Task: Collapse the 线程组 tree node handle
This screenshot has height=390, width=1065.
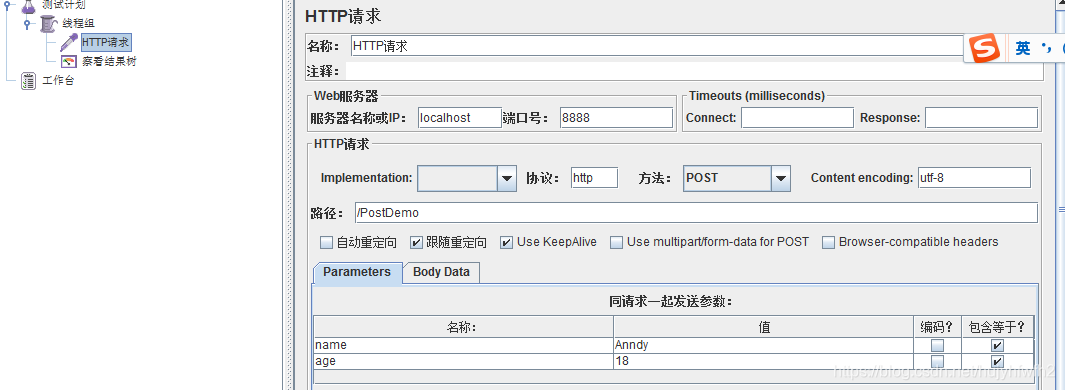Action: tap(27, 24)
